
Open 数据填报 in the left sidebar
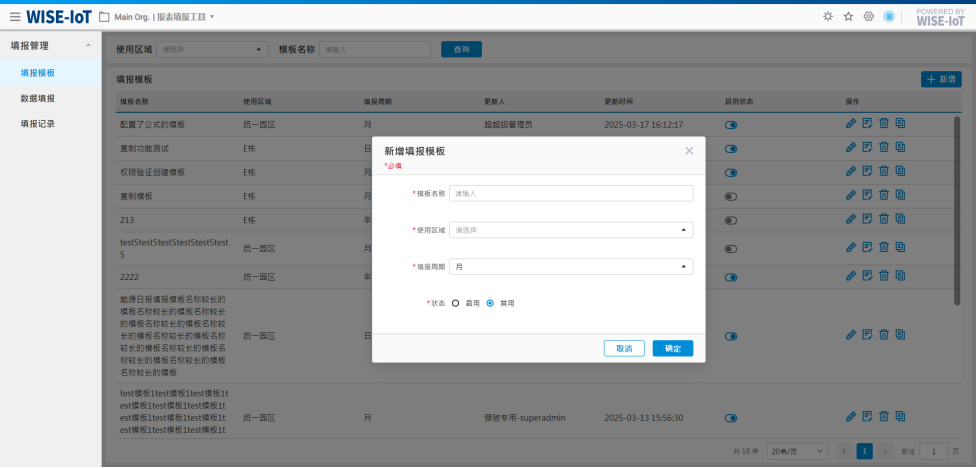click(x=38, y=98)
